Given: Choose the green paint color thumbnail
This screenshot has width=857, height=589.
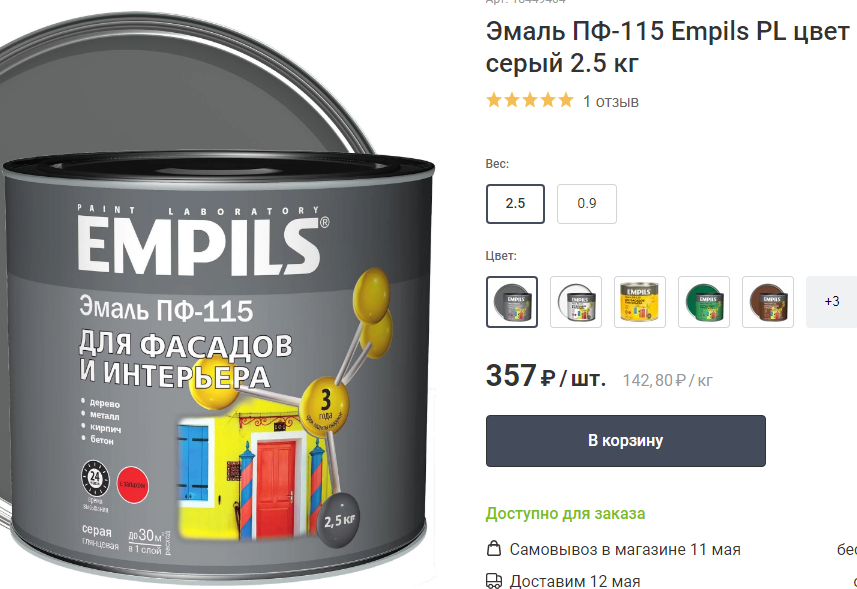Looking at the screenshot, I should tap(703, 302).
